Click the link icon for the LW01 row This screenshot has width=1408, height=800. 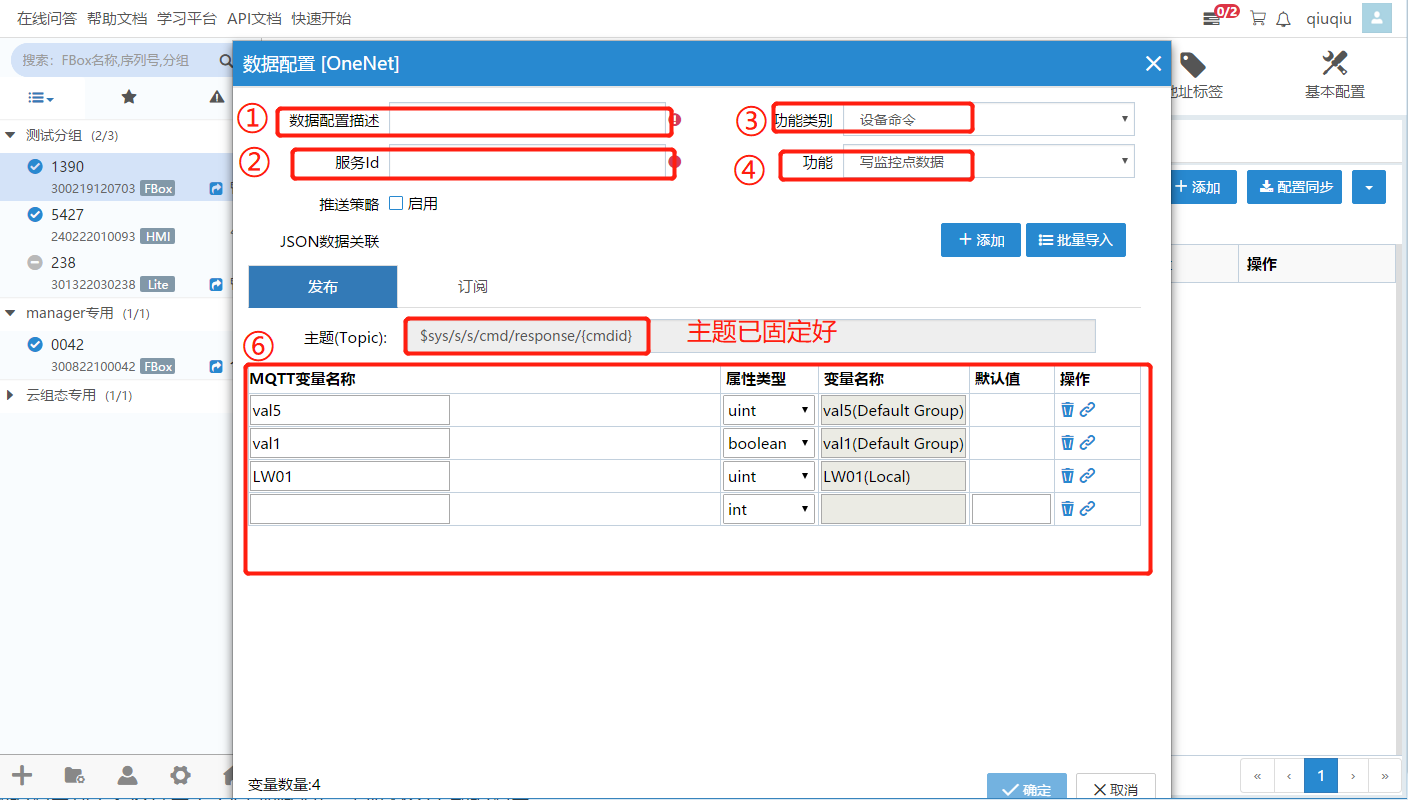click(1087, 476)
